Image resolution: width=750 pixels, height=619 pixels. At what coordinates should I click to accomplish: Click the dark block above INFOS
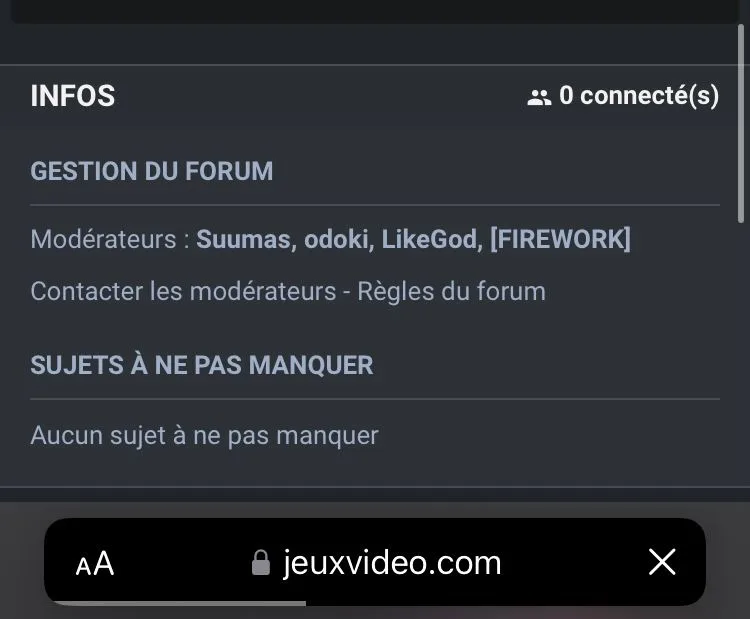pos(375,11)
